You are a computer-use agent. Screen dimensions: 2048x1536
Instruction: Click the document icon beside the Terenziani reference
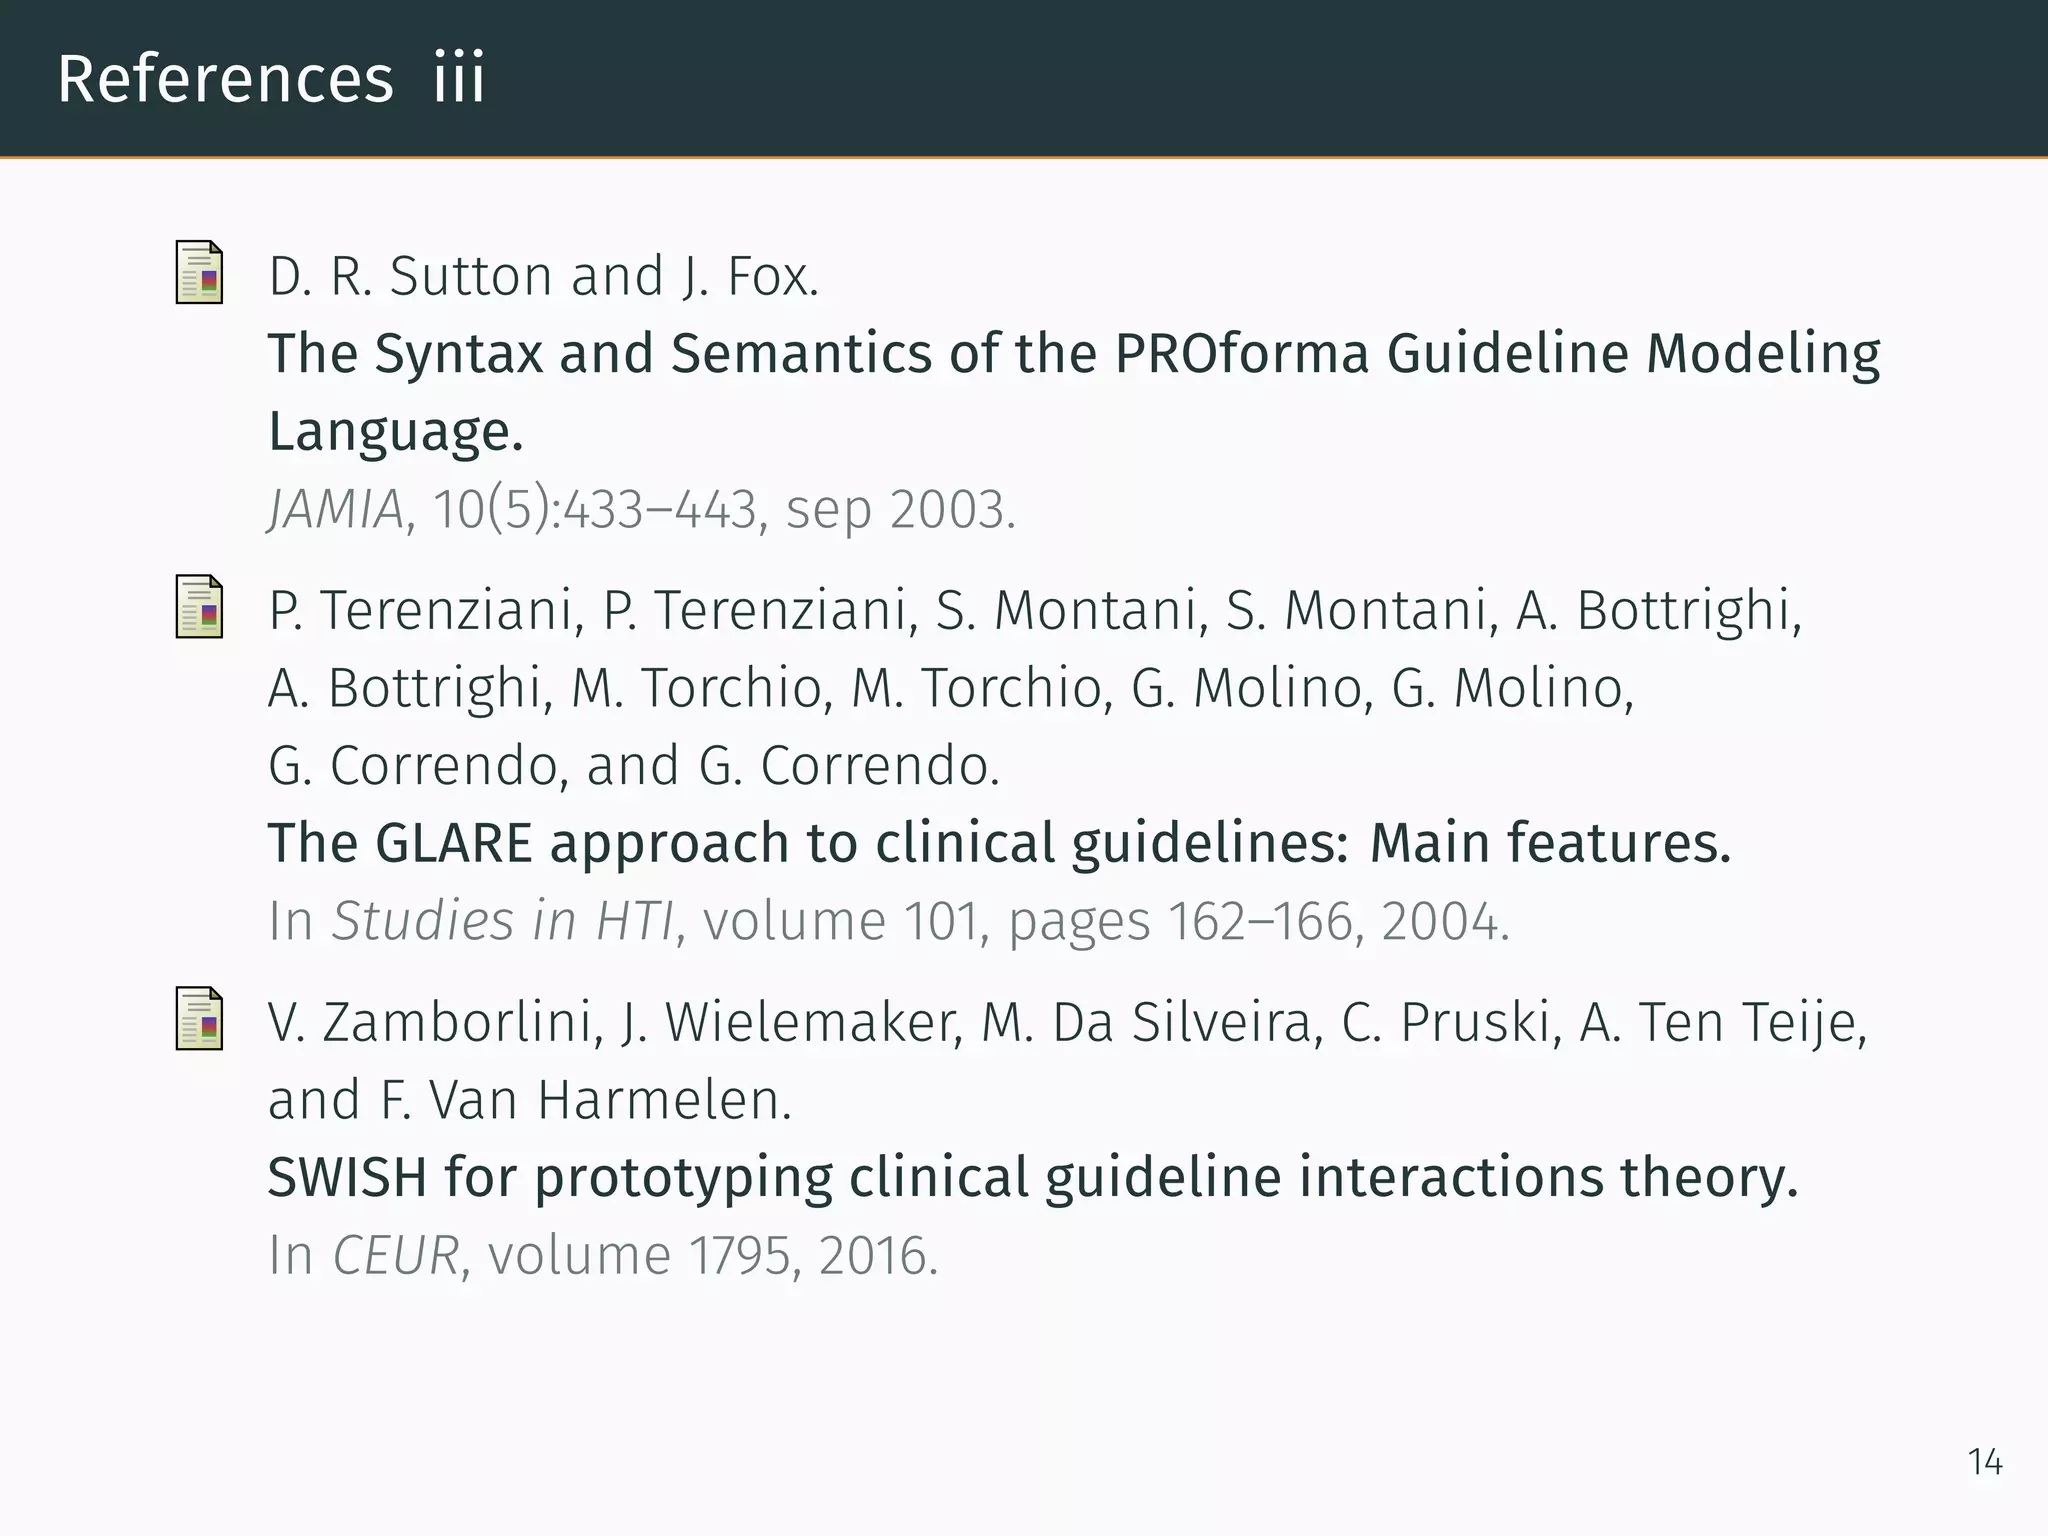(x=199, y=607)
